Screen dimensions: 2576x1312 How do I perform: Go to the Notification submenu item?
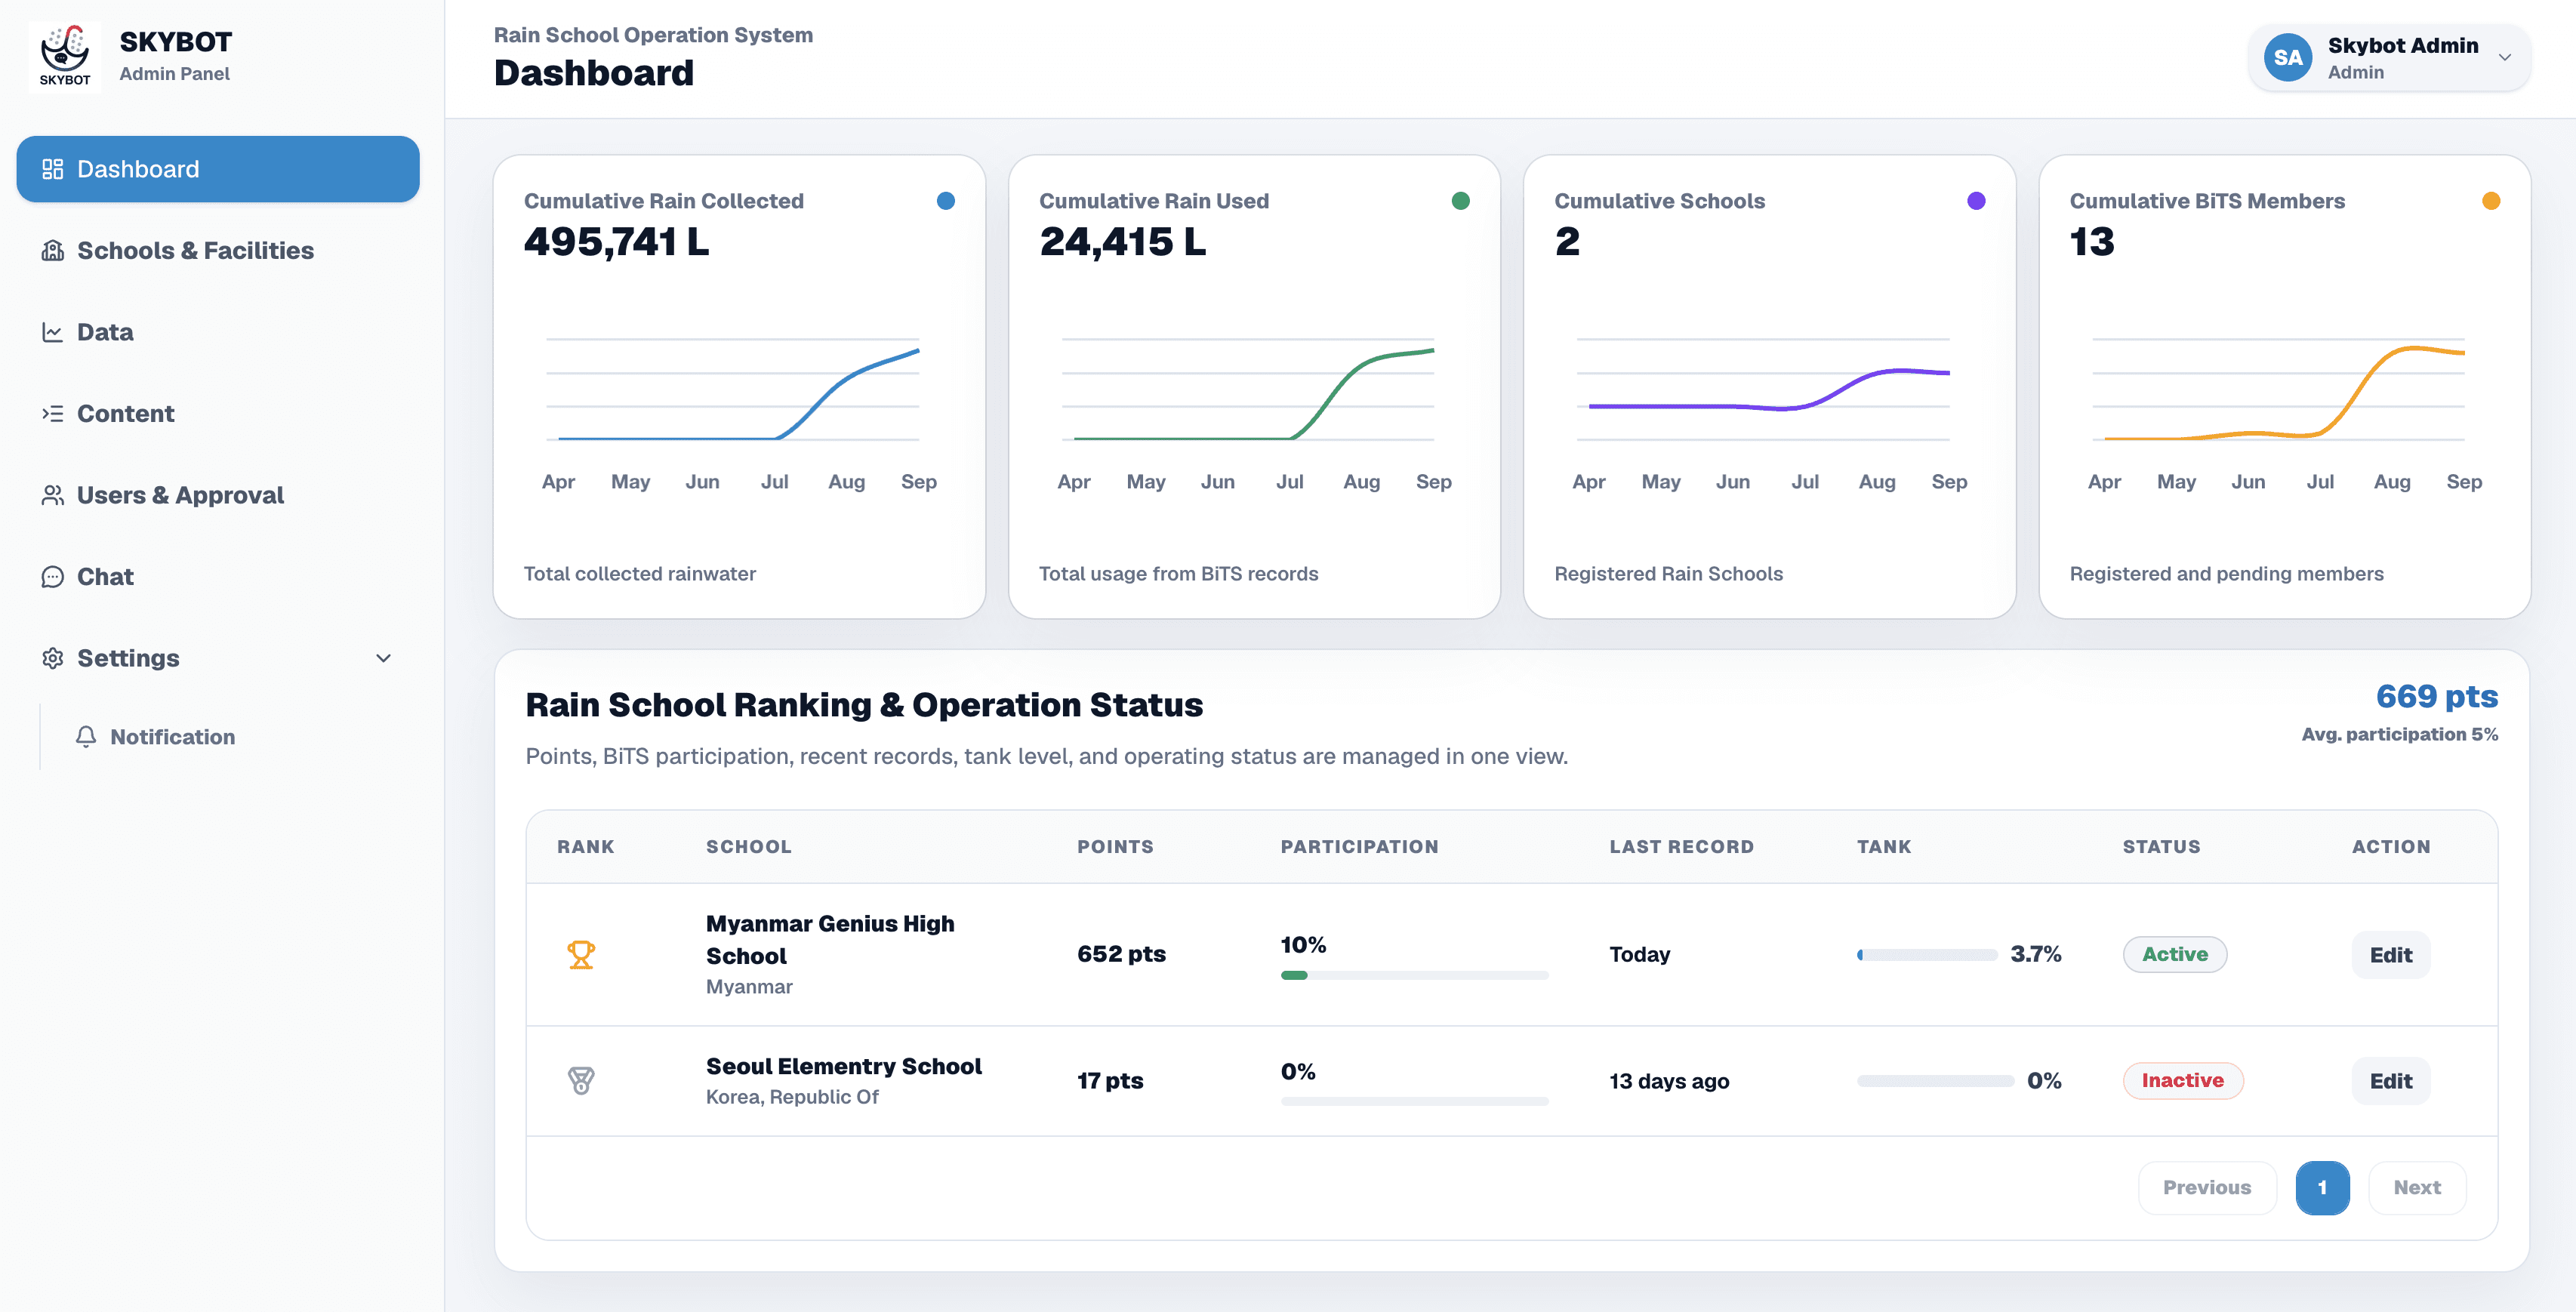[x=172, y=737]
